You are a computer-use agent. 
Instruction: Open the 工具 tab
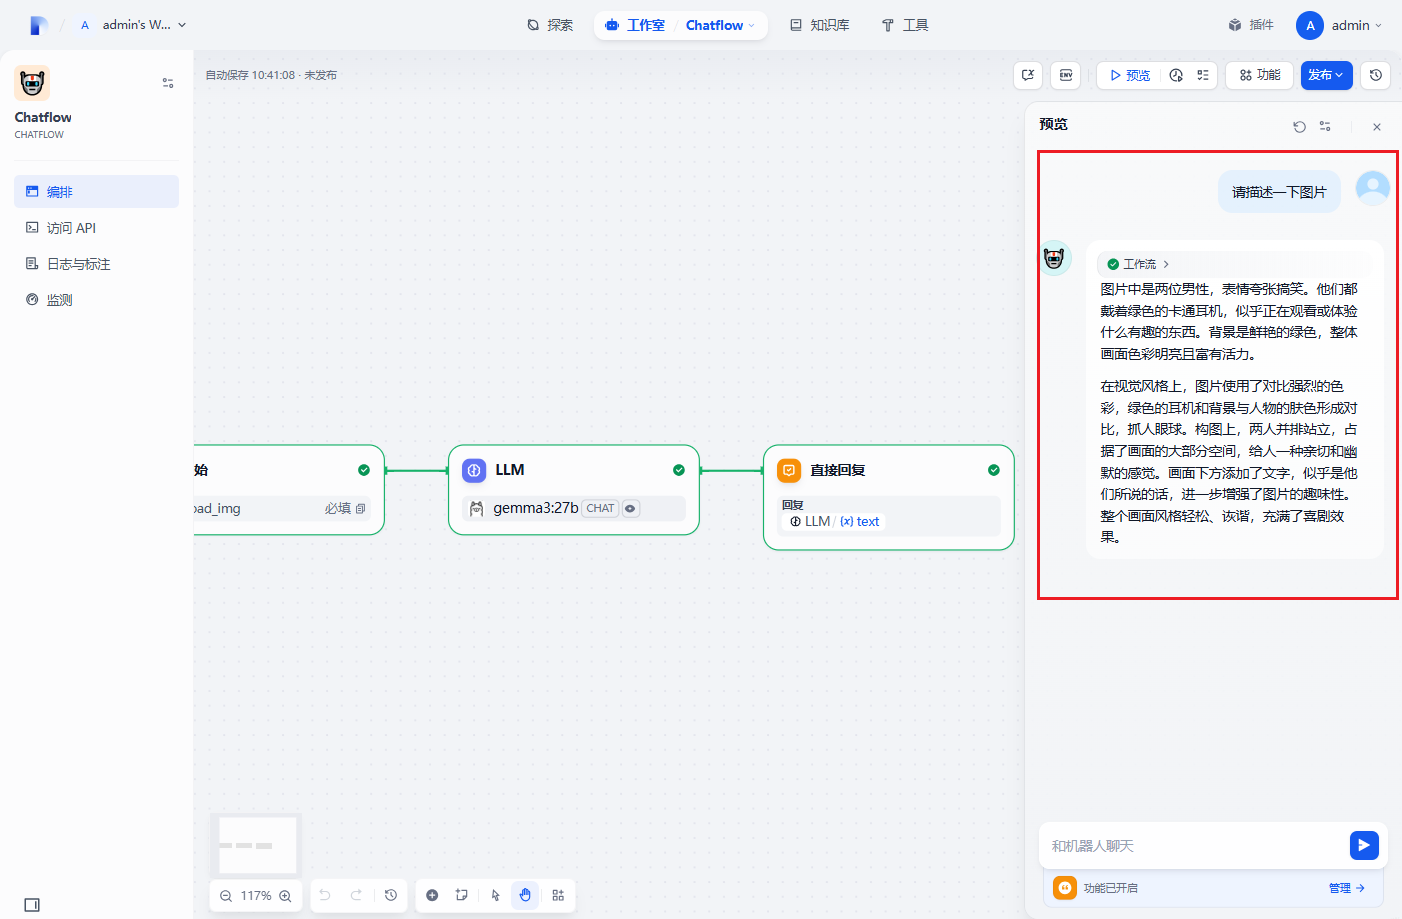tap(904, 25)
